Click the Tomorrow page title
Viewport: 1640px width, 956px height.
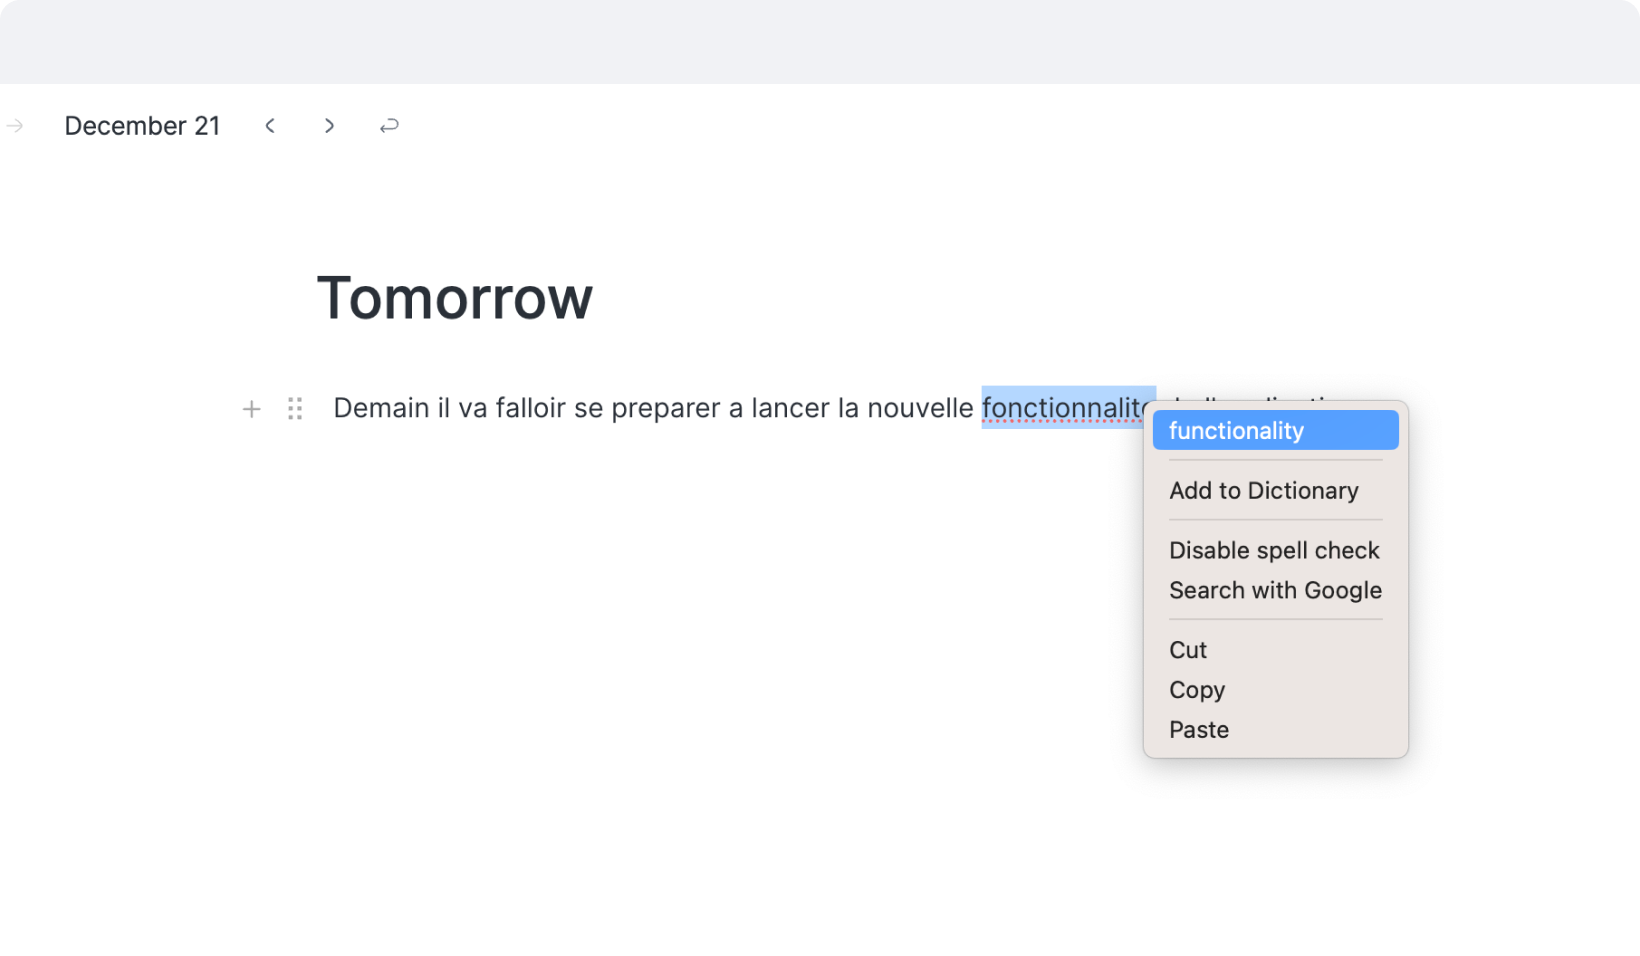(455, 298)
